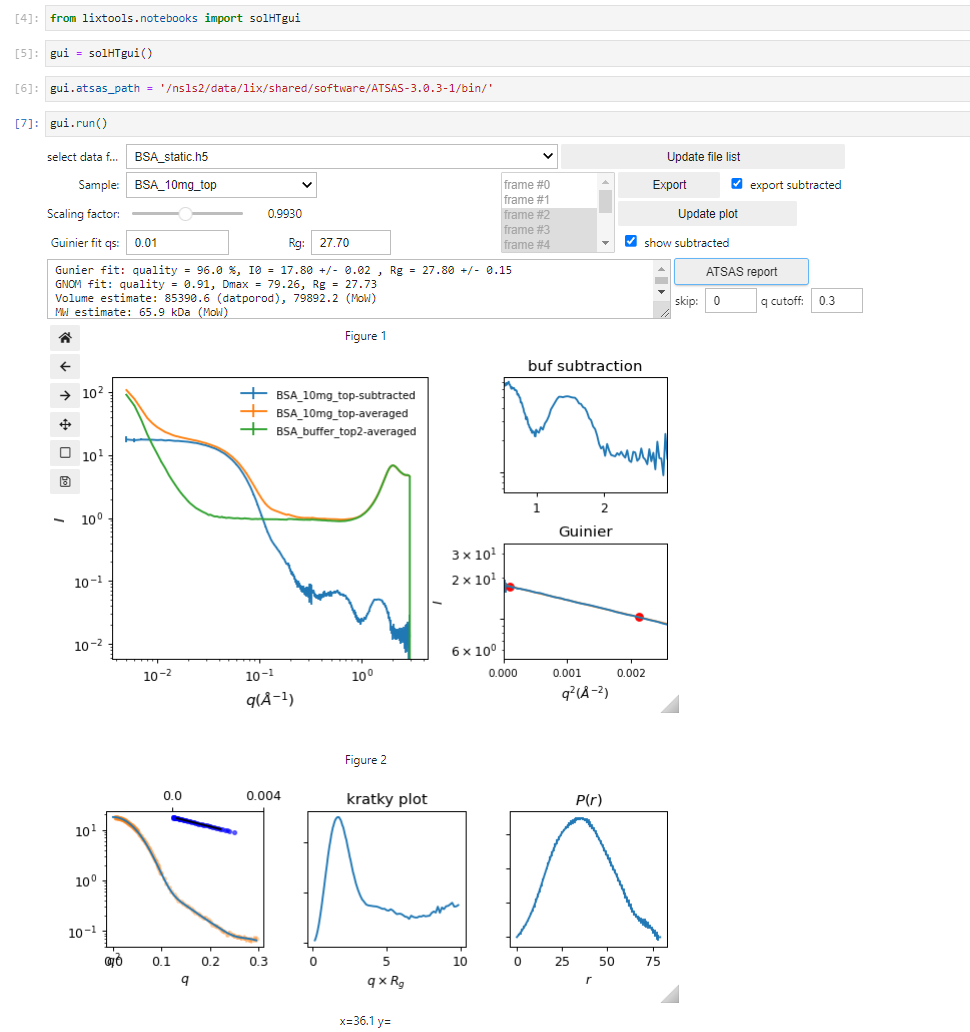Click the gui.atsas_path code cell
This screenshot has width=970, height=1032.
pos(507,88)
